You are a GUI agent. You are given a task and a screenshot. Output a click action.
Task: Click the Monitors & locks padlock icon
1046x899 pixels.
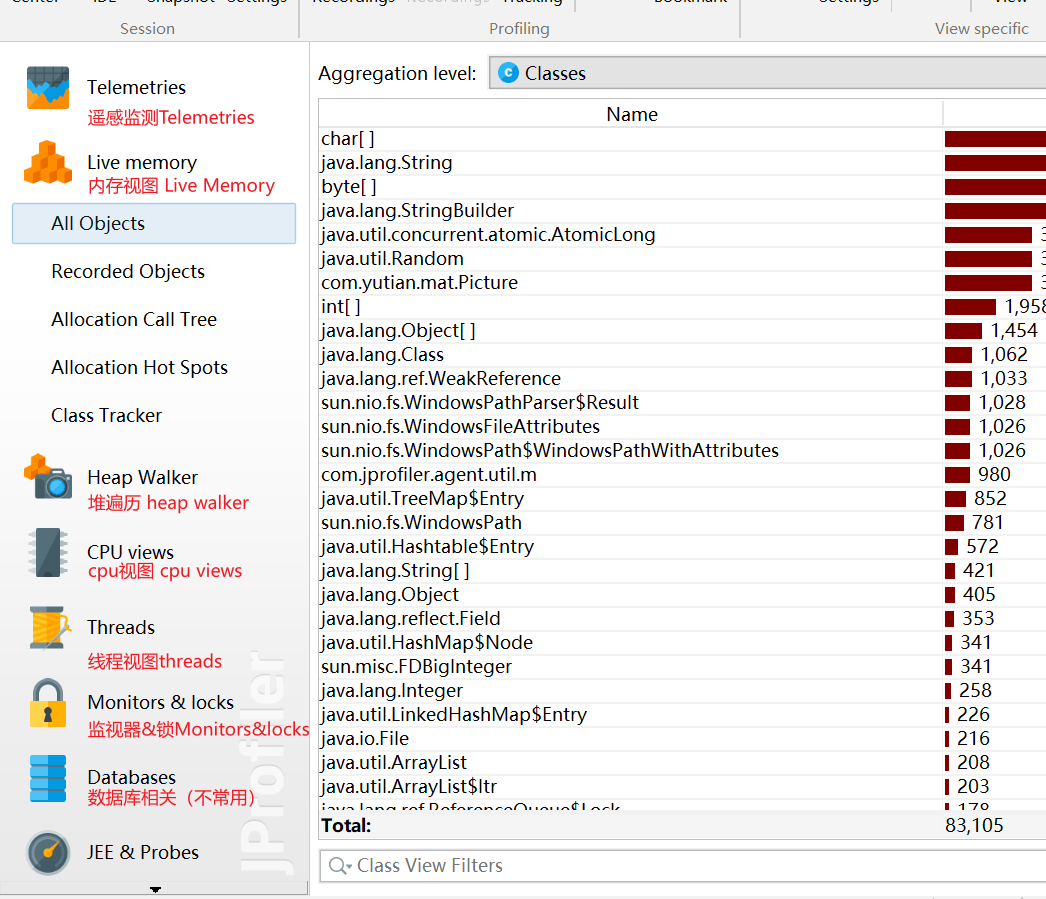tap(48, 703)
